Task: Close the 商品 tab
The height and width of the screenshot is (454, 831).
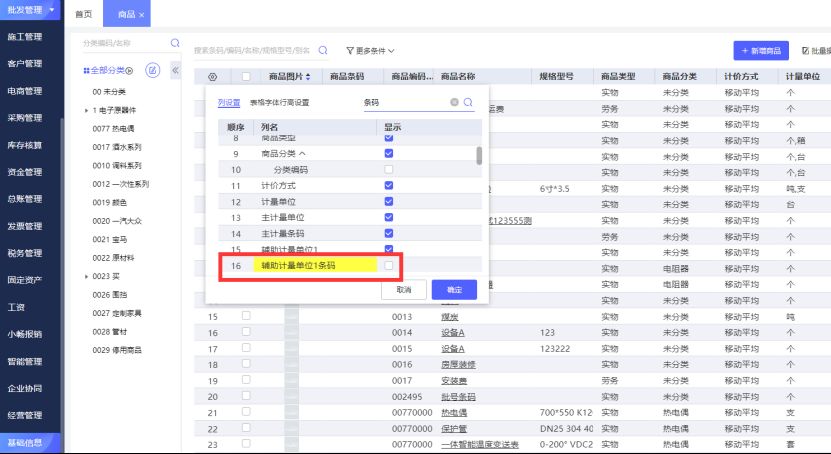Action: pos(142,15)
